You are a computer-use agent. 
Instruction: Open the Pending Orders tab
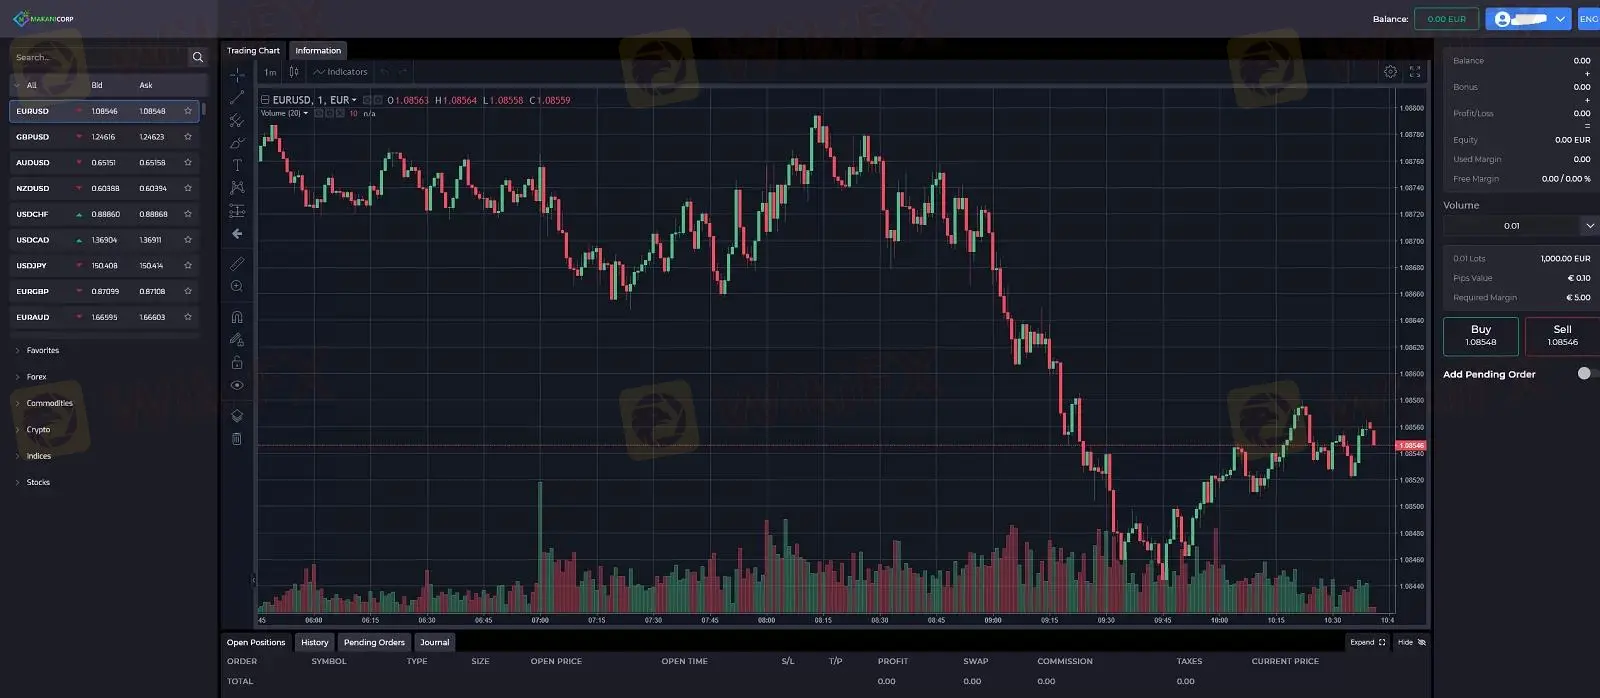[x=374, y=642]
